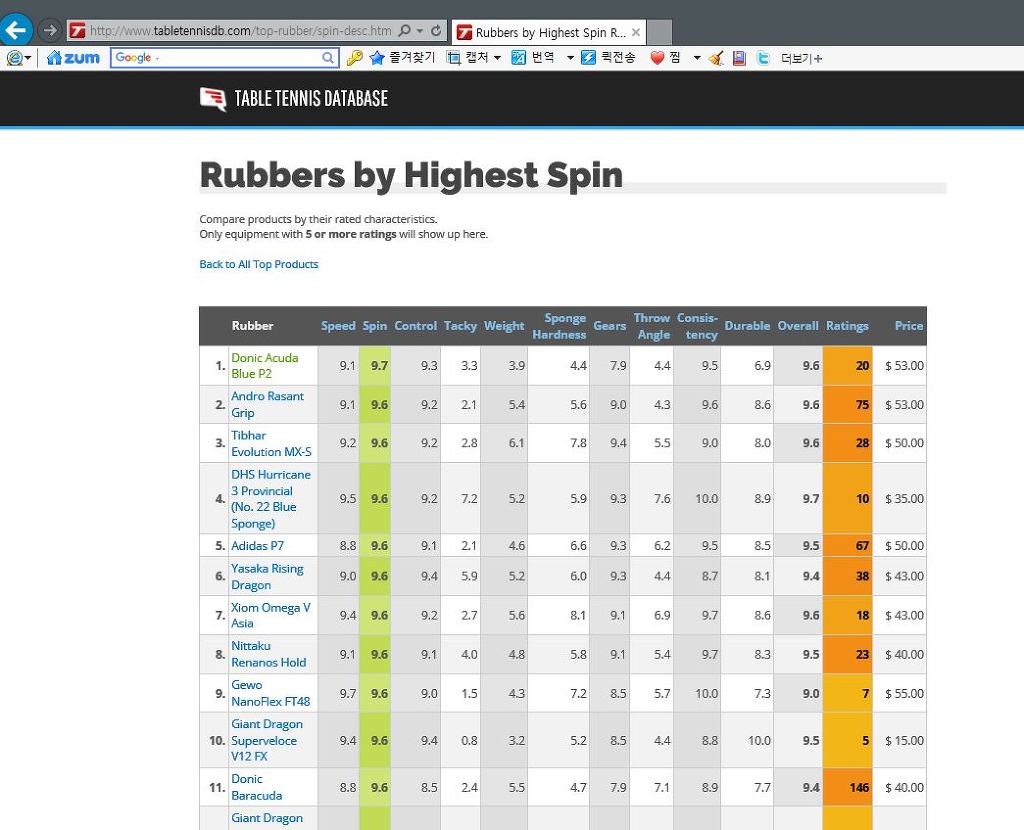This screenshot has height=830, width=1024.
Task: Sort table by Weight column
Action: (x=504, y=326)
